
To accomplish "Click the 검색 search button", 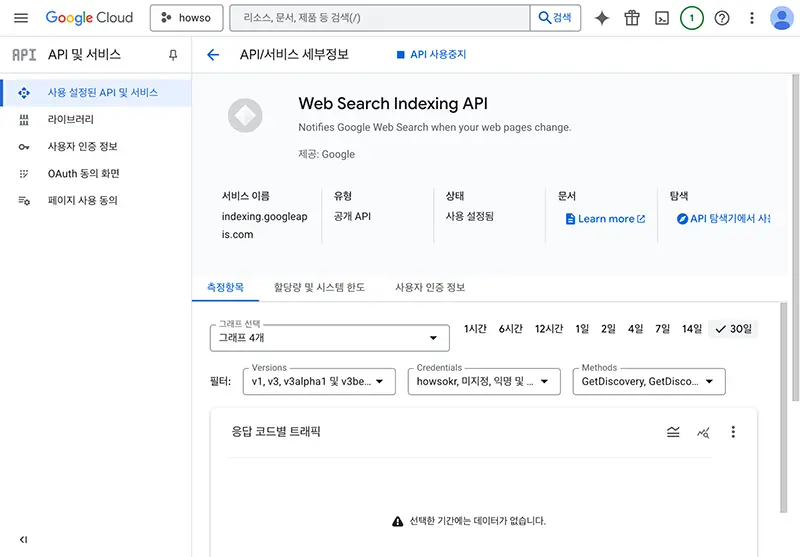I will coord(555,18).
